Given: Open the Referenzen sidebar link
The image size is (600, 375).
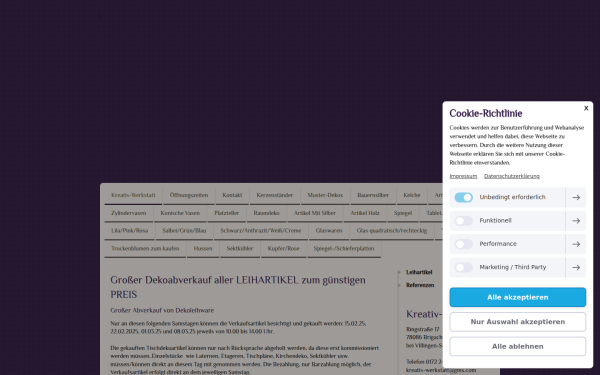Looking at the screenshot, I should [420, 285].
